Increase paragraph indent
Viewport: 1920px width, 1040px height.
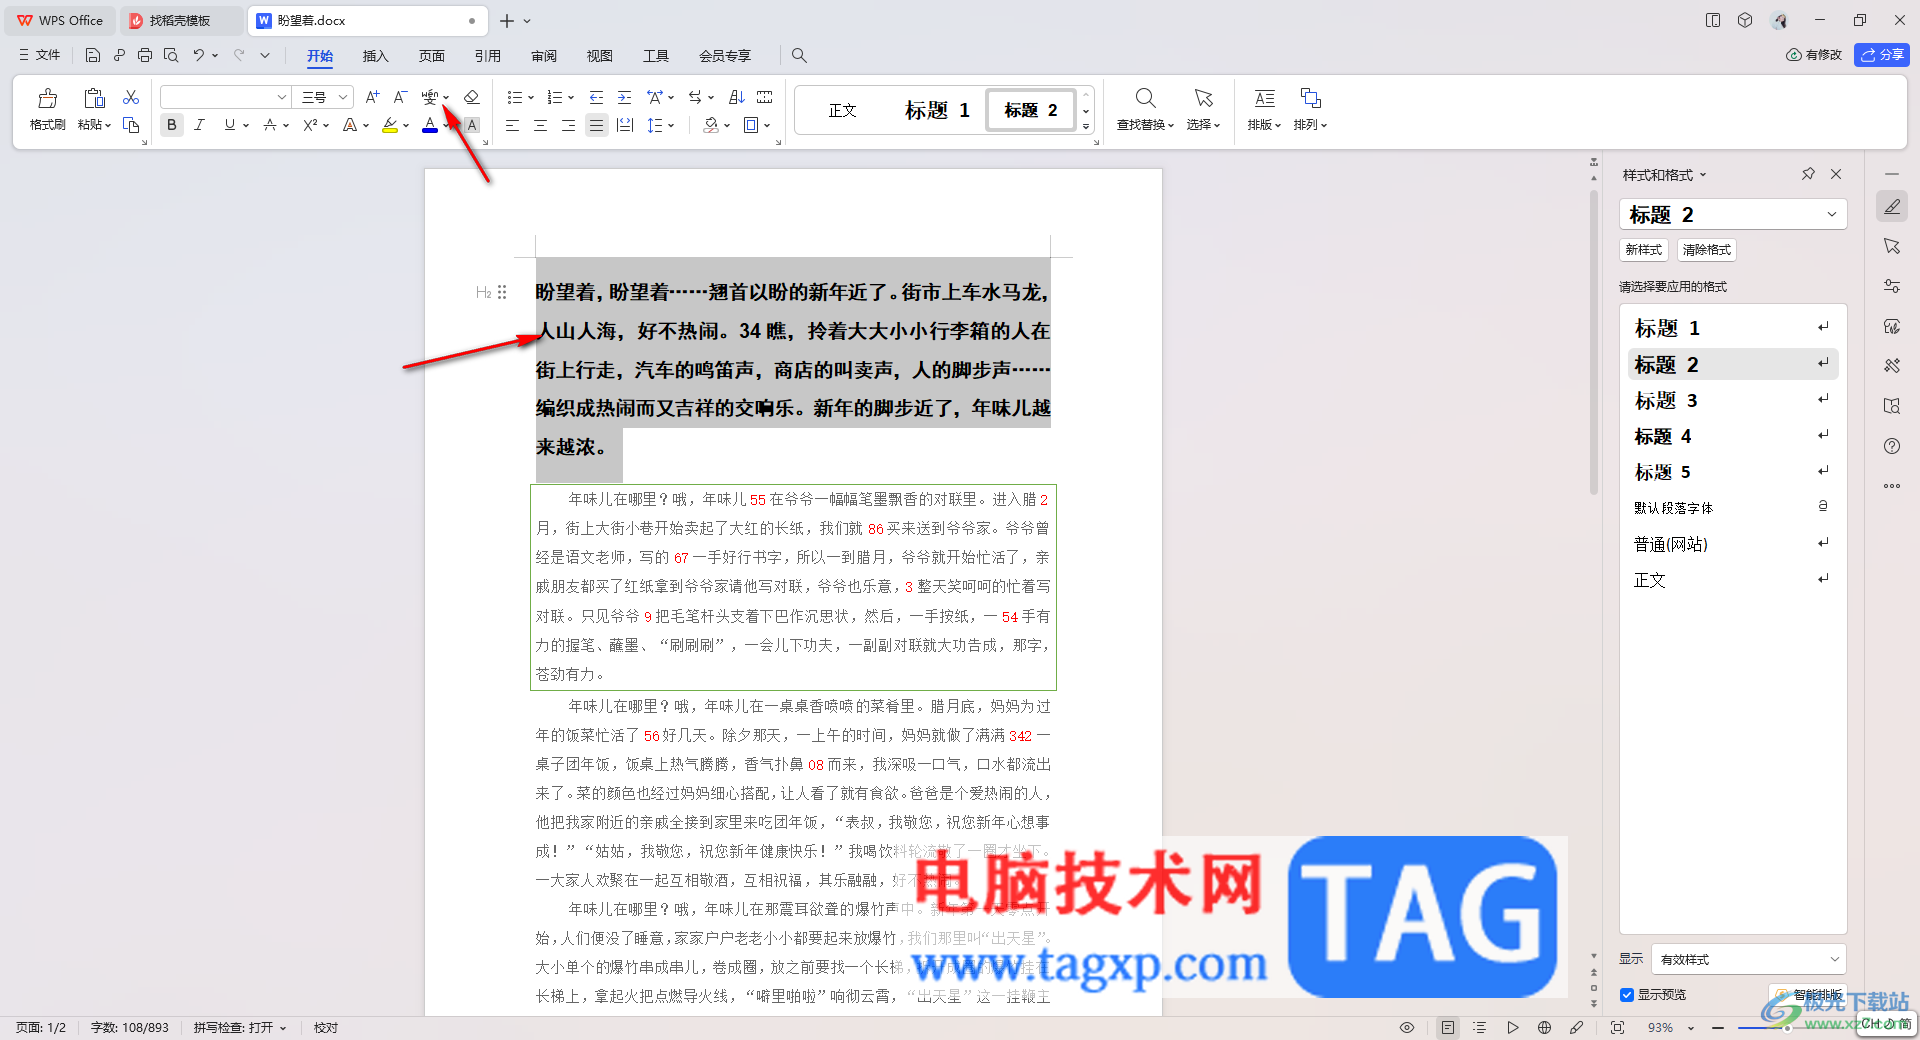(624, 97)
